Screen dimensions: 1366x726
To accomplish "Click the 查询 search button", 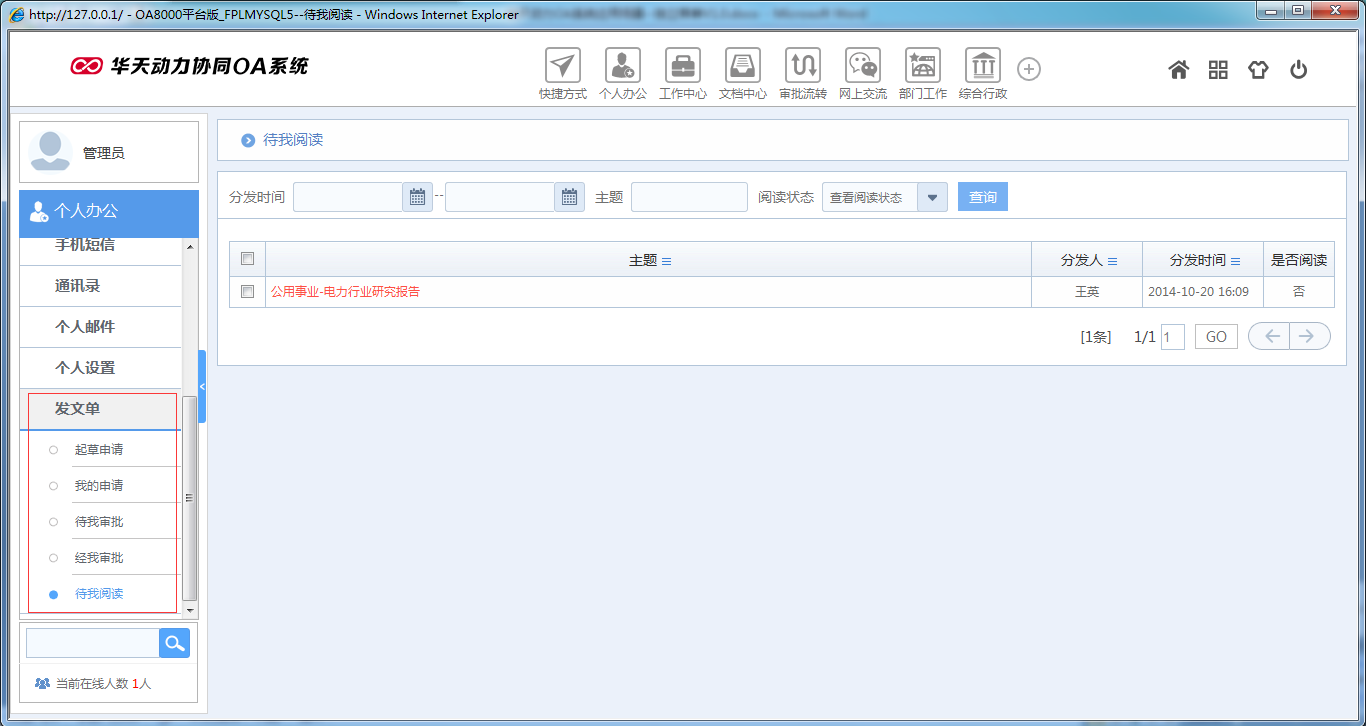I will [982, 197].
